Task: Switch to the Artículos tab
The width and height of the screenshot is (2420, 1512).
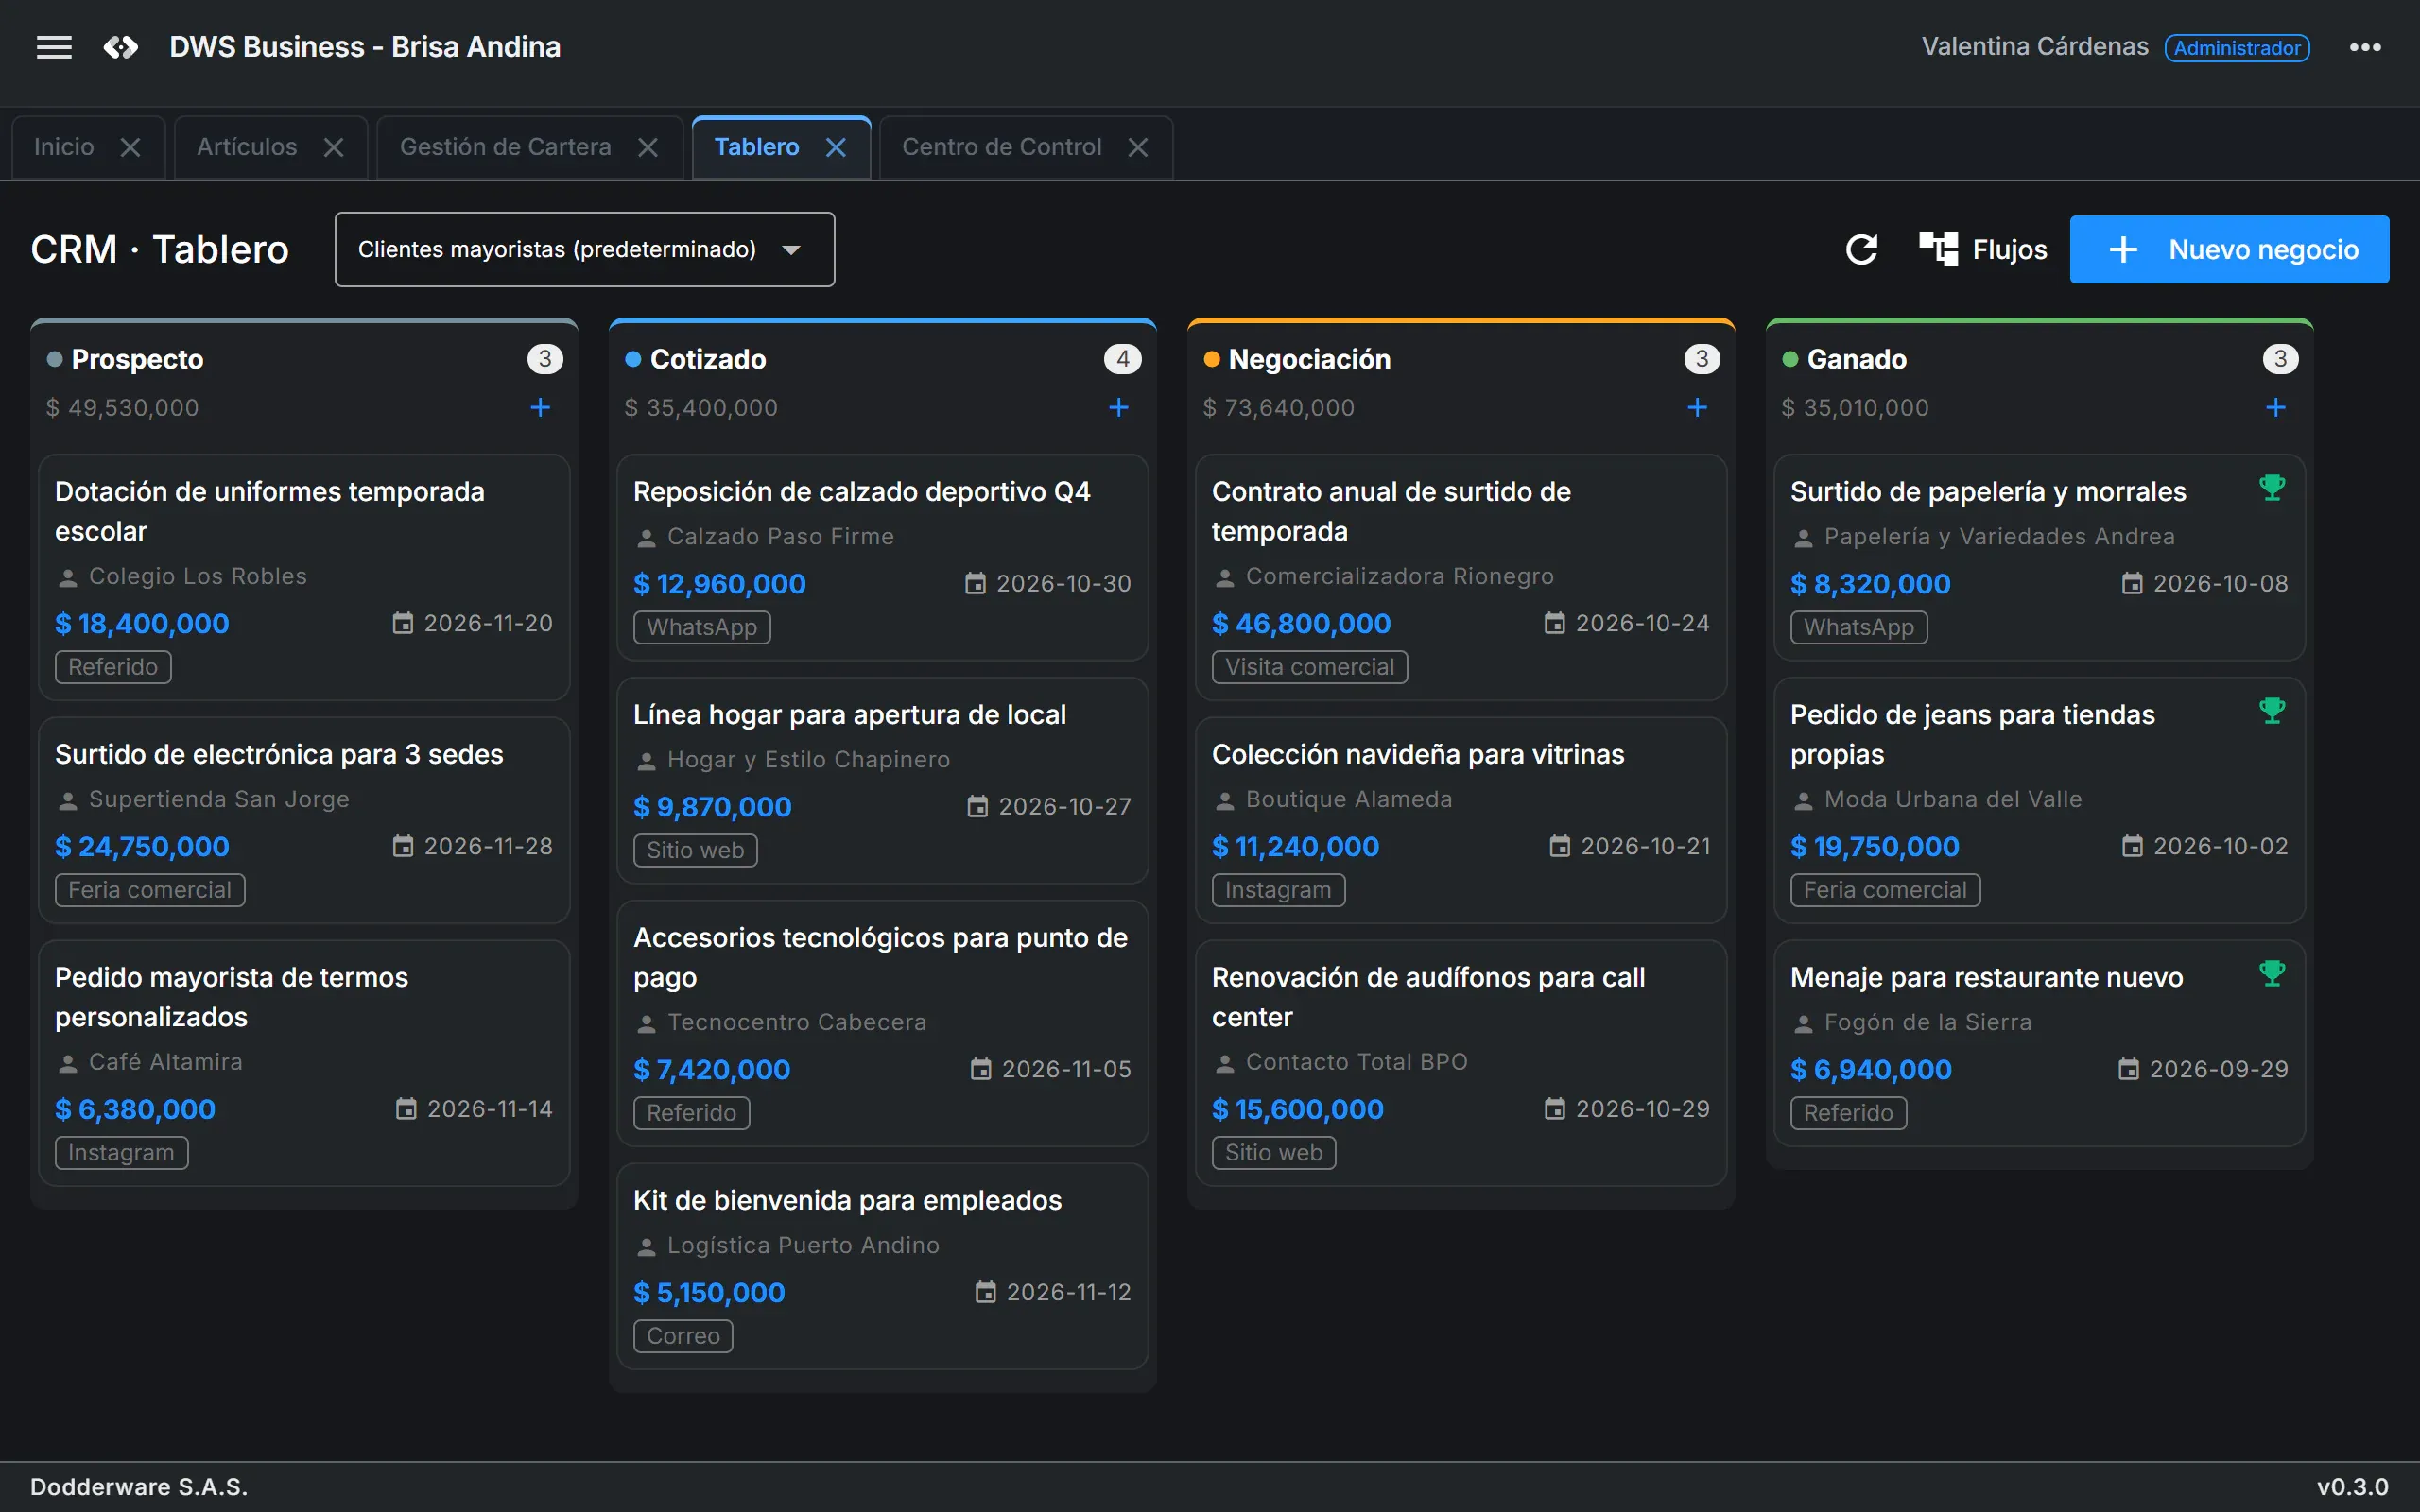Action: 247,147
